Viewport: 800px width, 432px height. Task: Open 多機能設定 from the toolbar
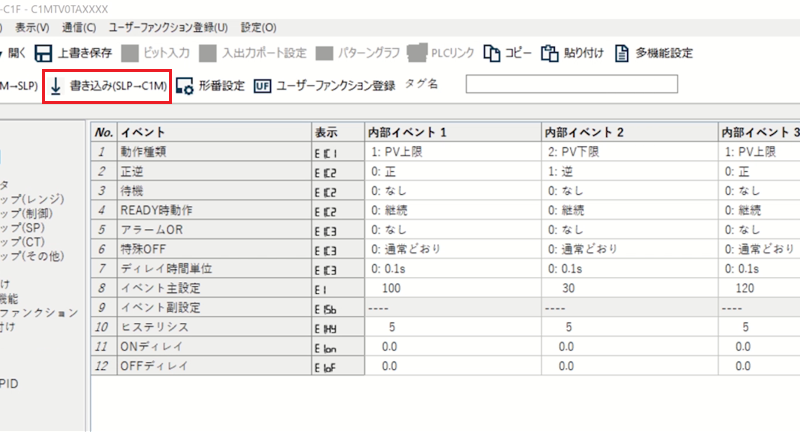pos(622,53)
